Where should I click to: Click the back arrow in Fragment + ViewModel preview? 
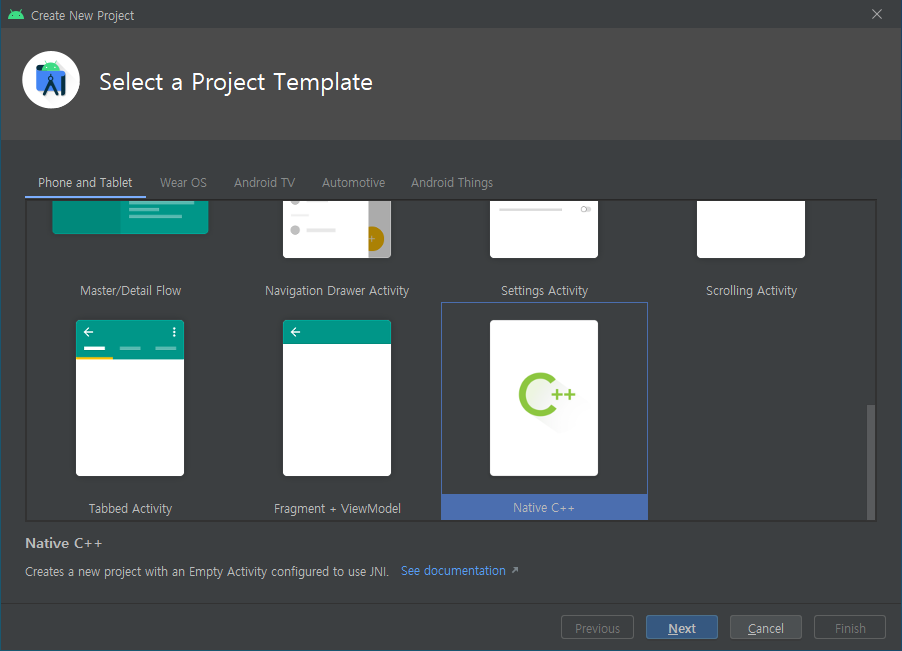296,332
